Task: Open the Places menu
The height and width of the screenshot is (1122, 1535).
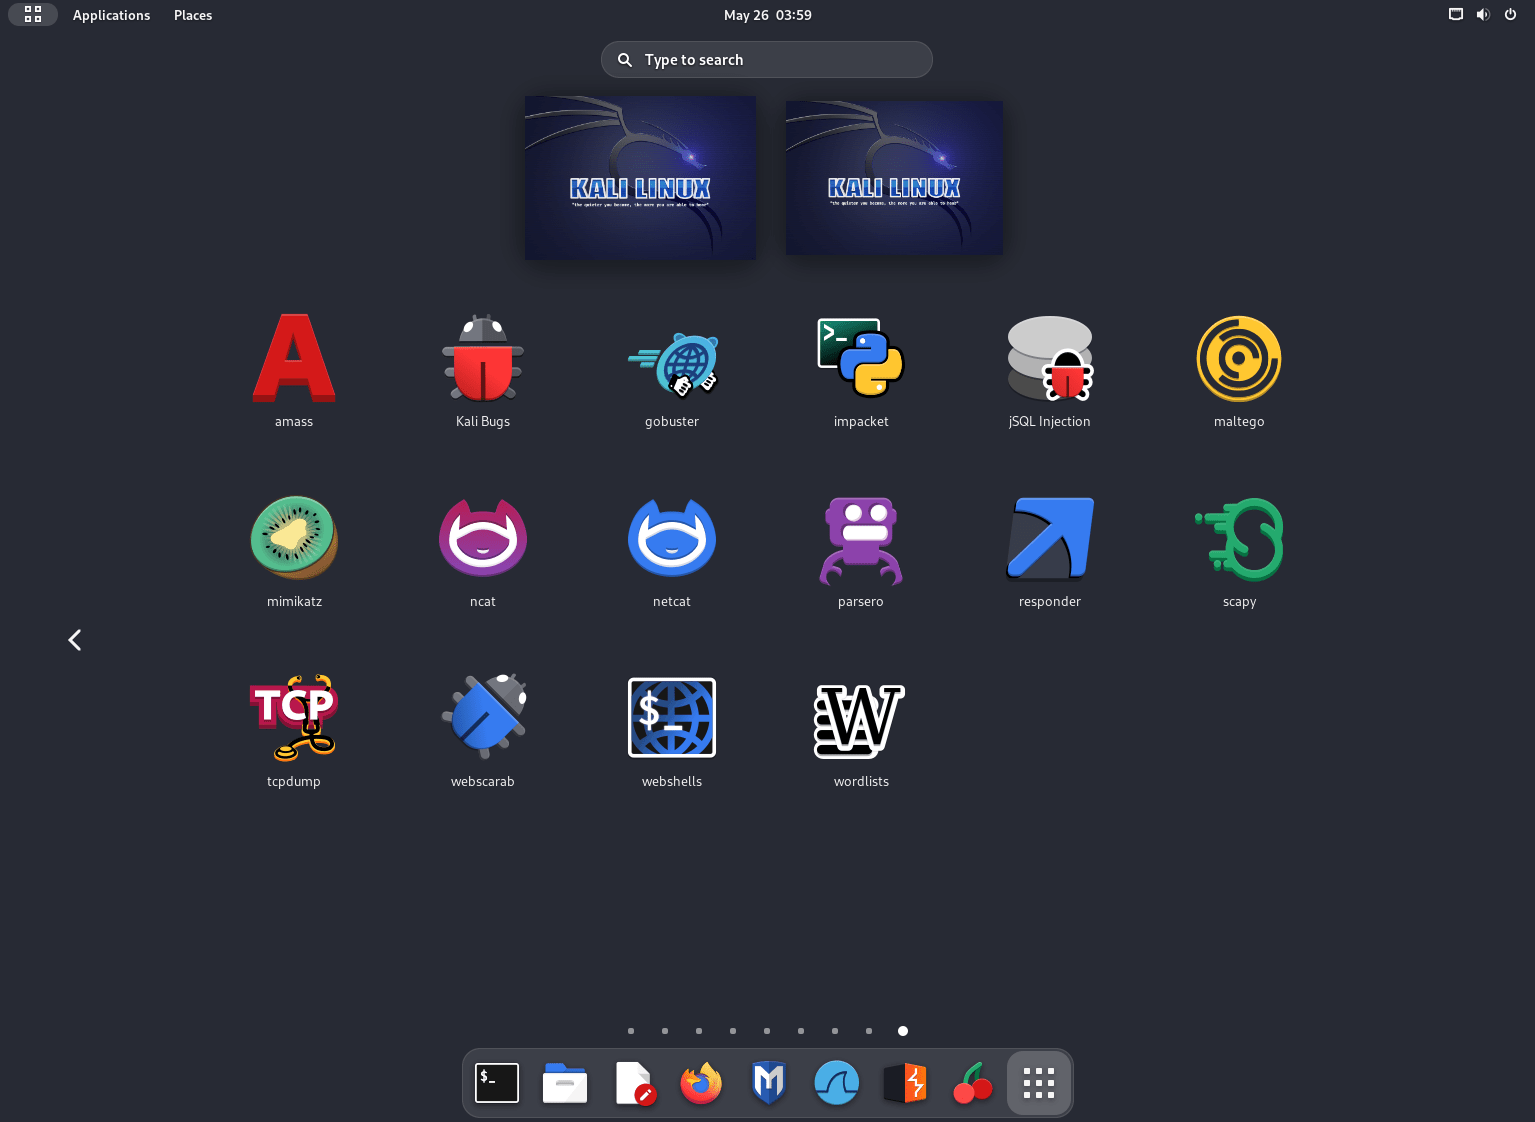Action: [x=193, y=15]
